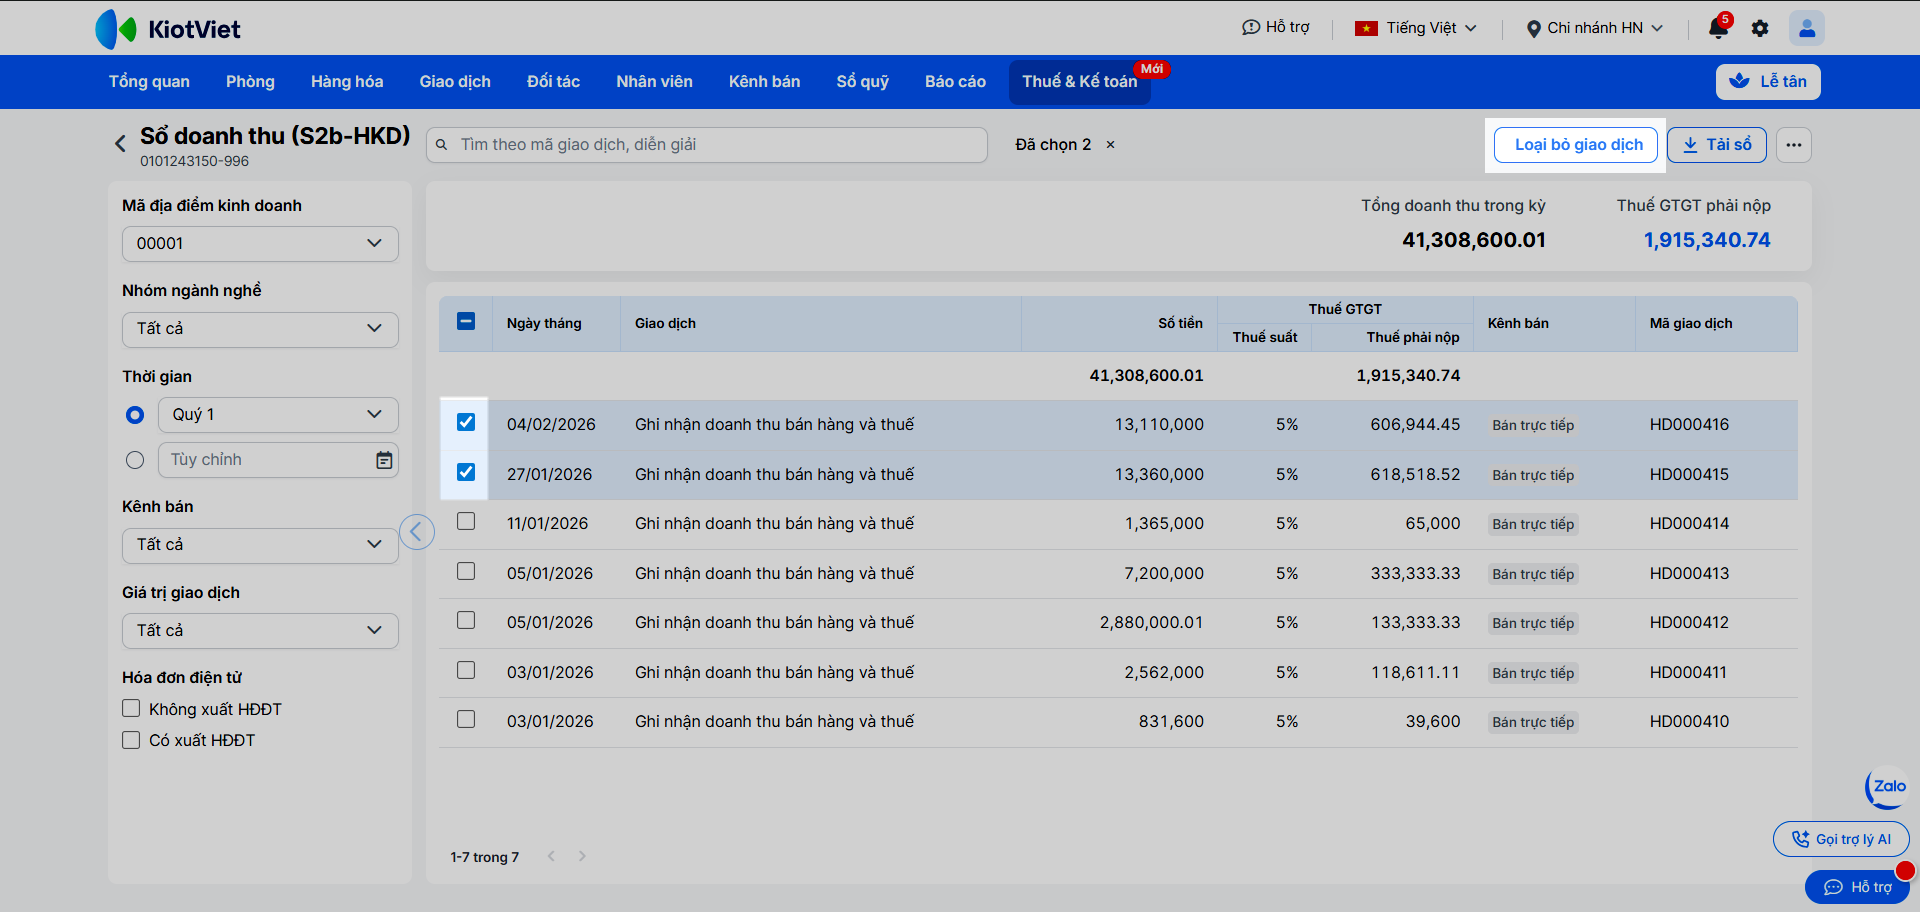The width and height of the screenshot is (1920, 912).
Task: Collapse the filter sidebar panel
Action: click(417, 531)
